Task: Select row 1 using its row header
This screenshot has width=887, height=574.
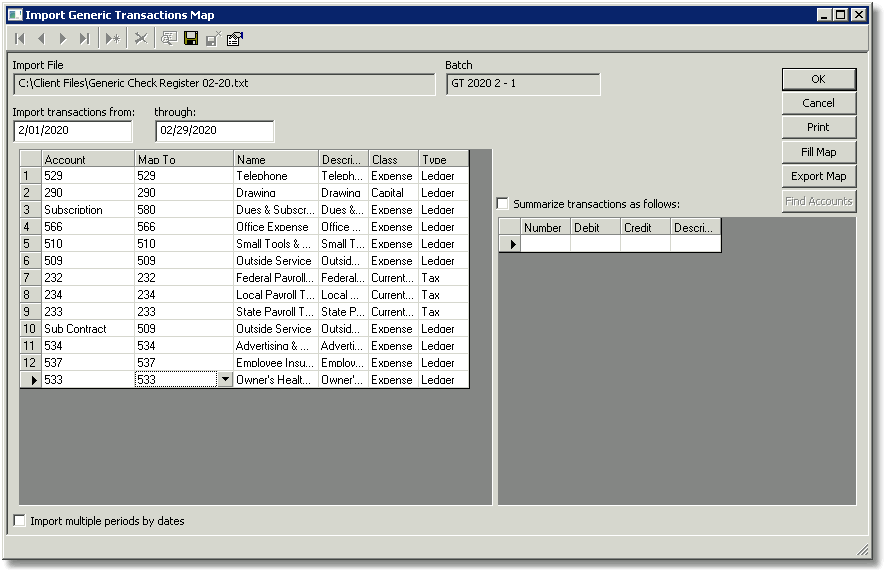Action: pyautogui.click(x=31, y=176)
